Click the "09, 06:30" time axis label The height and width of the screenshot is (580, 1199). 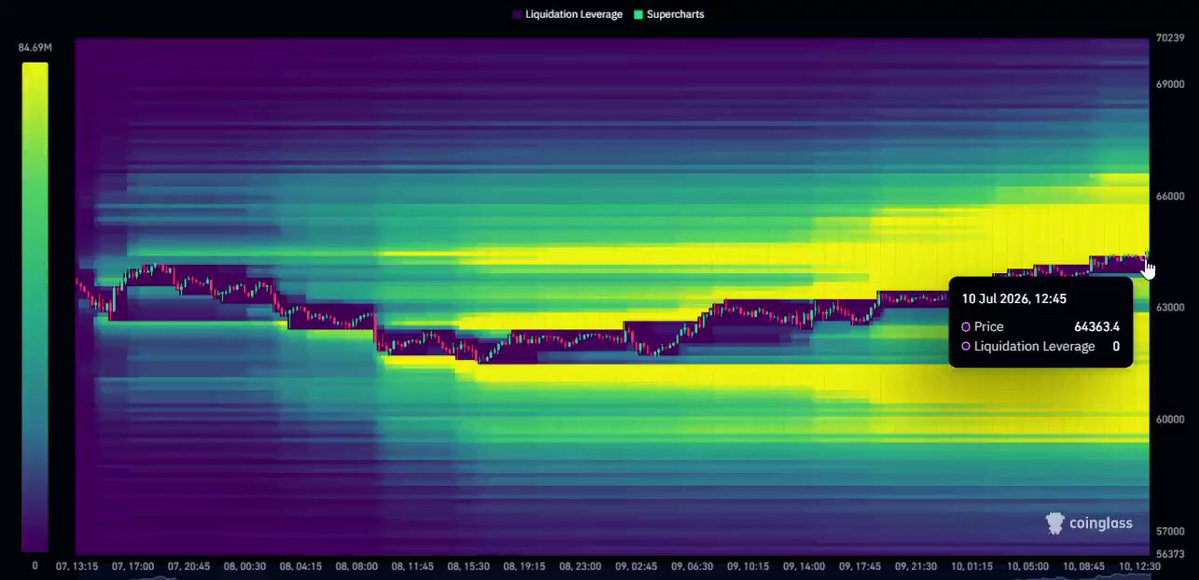tap(692, 567)
